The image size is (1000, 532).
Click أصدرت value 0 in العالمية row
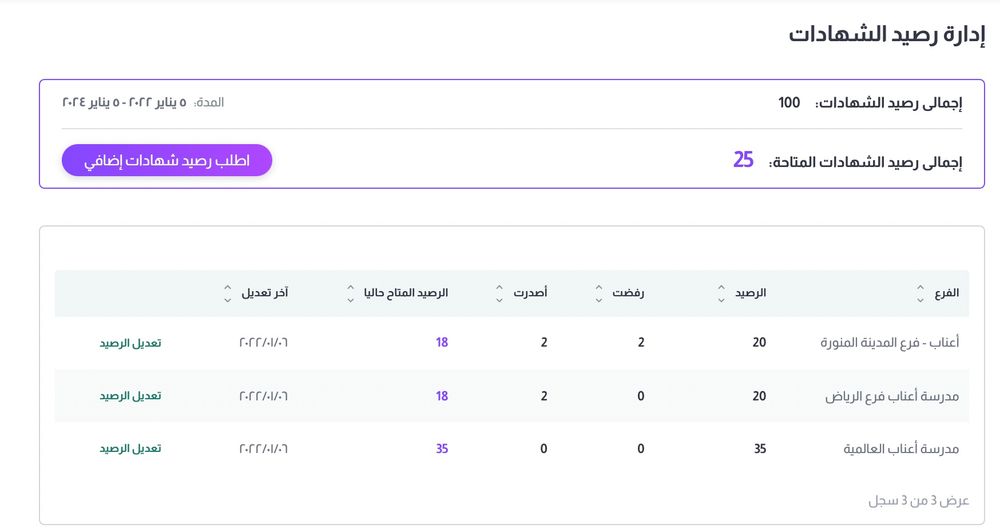coord(544,449)
